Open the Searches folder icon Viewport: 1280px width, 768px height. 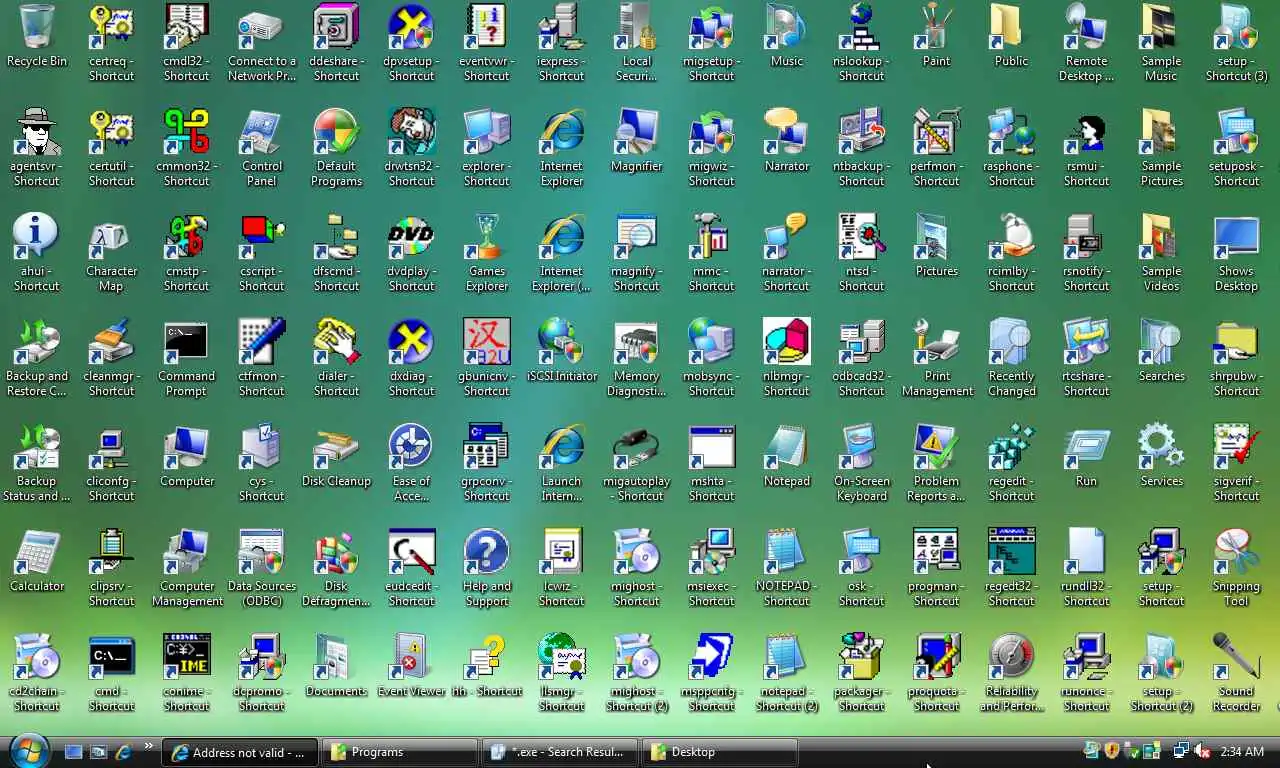1162,342
